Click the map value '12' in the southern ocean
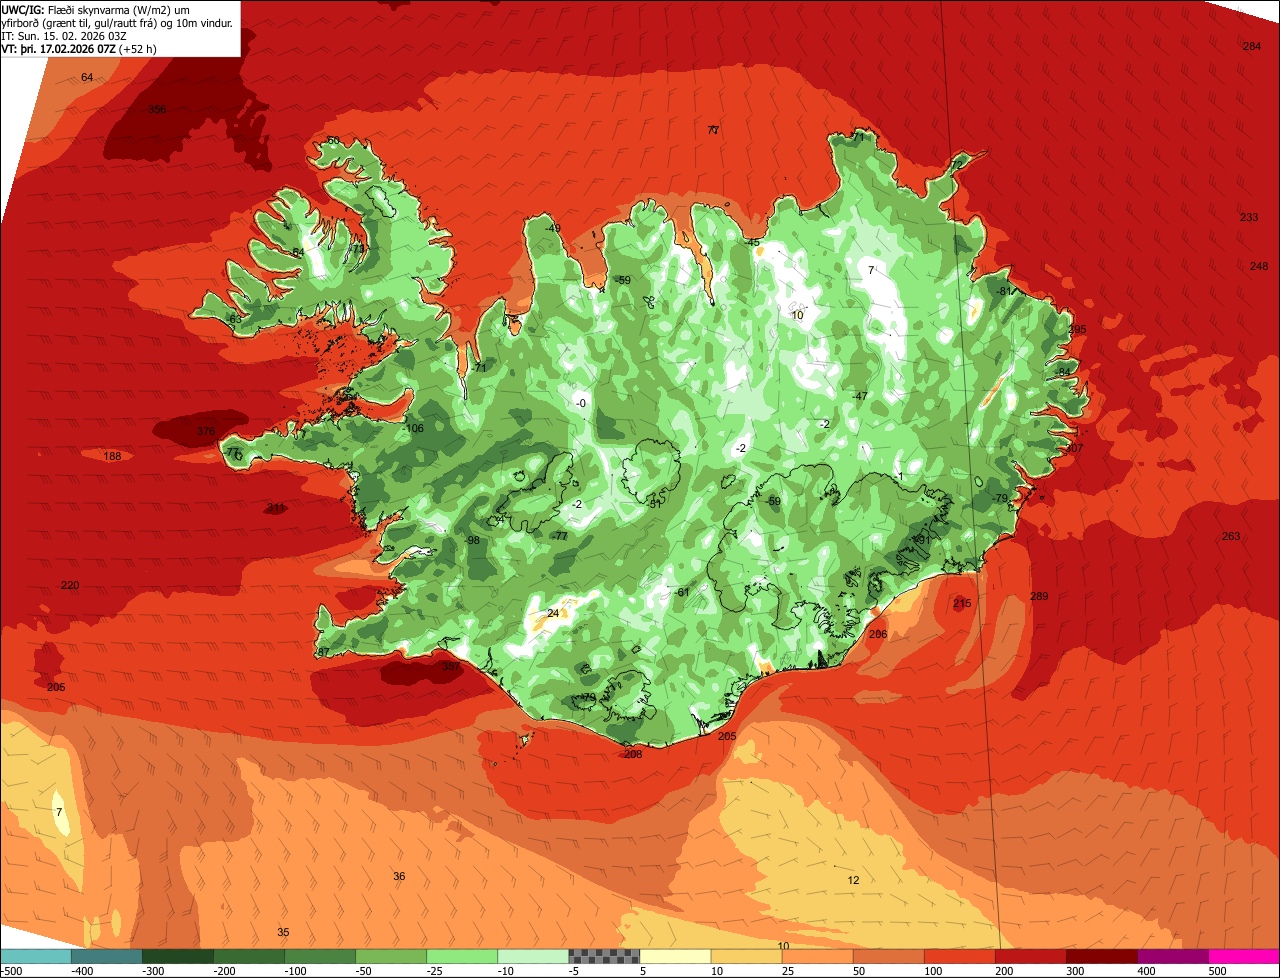1280x978 pixels. (853, 881)
